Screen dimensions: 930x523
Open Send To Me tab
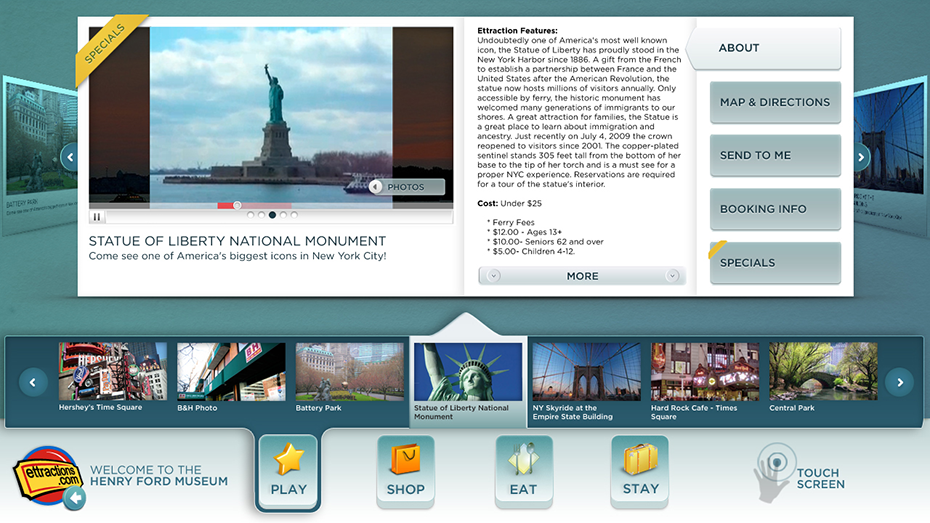tap(775, 155)
